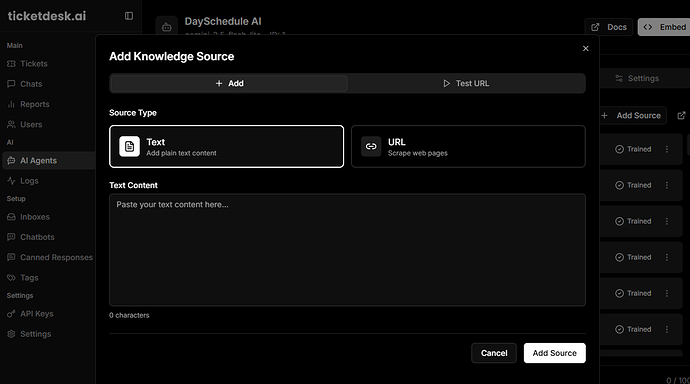Viewport: 690px width, 384px height.
Task: Close the Add Knowledge Source dialog
Action: click(x=585, y=48)
